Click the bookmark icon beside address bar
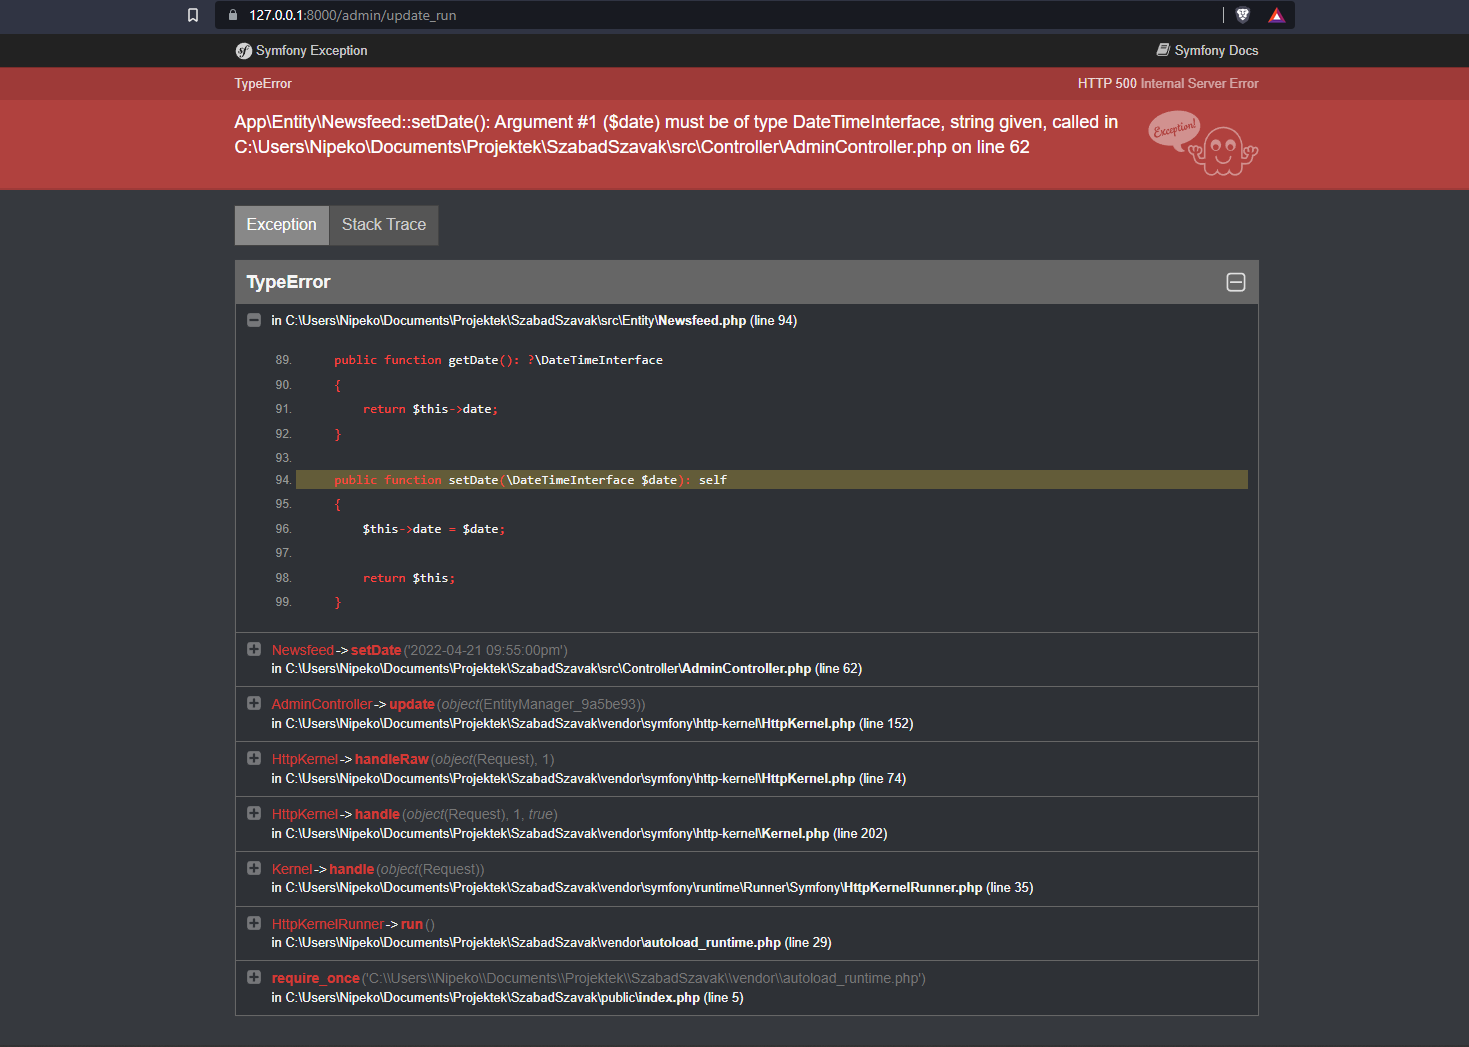 [193, 15]
